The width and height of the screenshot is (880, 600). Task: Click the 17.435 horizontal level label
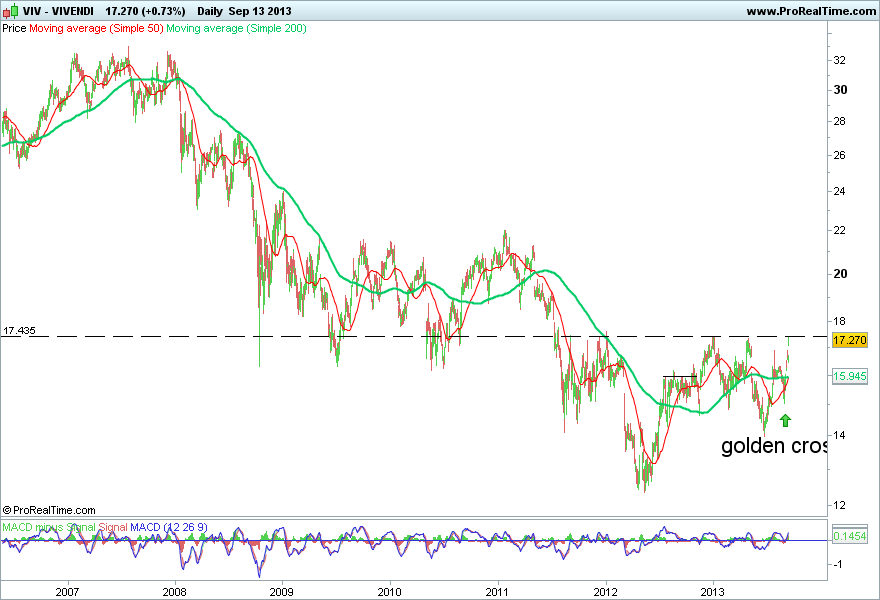19,331
